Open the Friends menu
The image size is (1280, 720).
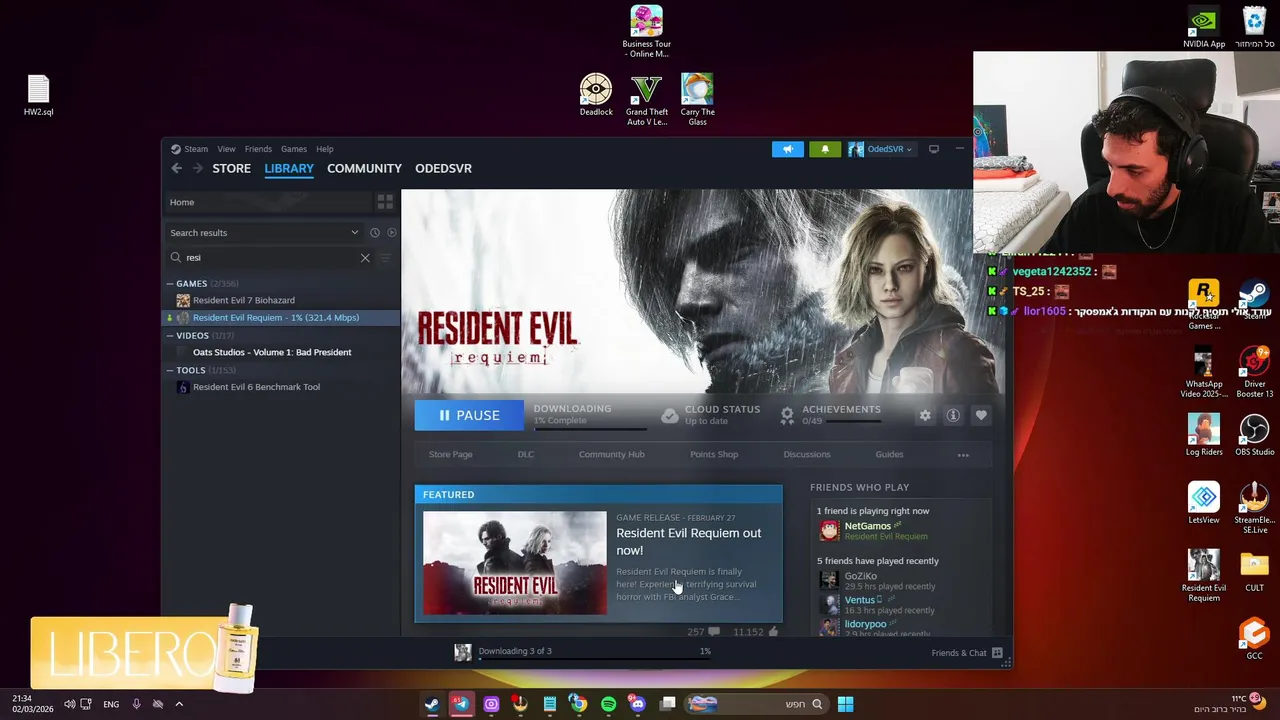[x=258, y=149]
